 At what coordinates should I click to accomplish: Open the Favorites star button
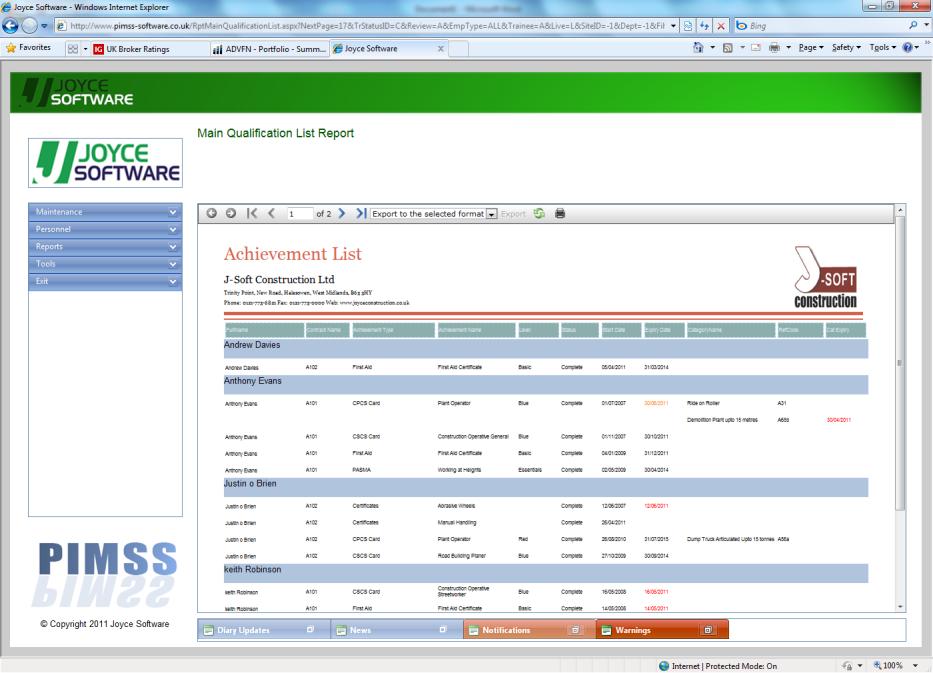click(x=28, y=48)
